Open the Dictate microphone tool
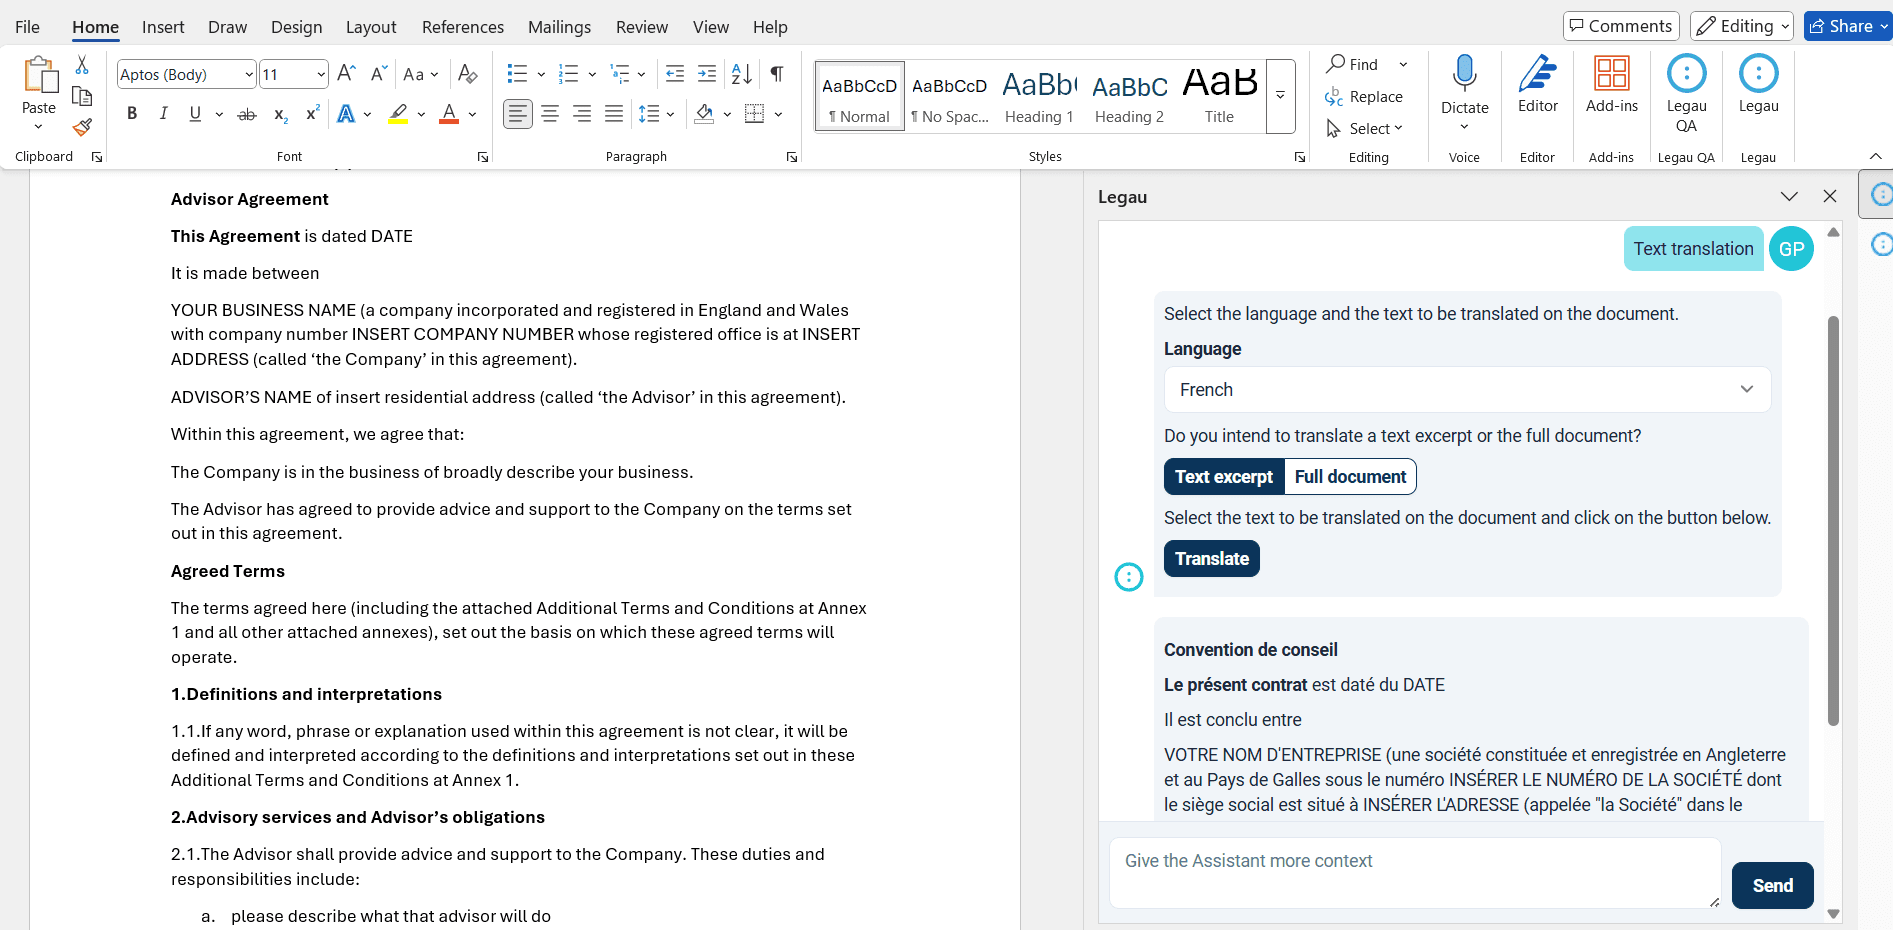Image resolution: width=1893 pixels, height=930 pixels. pyautogui.click(x=1464, y=75)
